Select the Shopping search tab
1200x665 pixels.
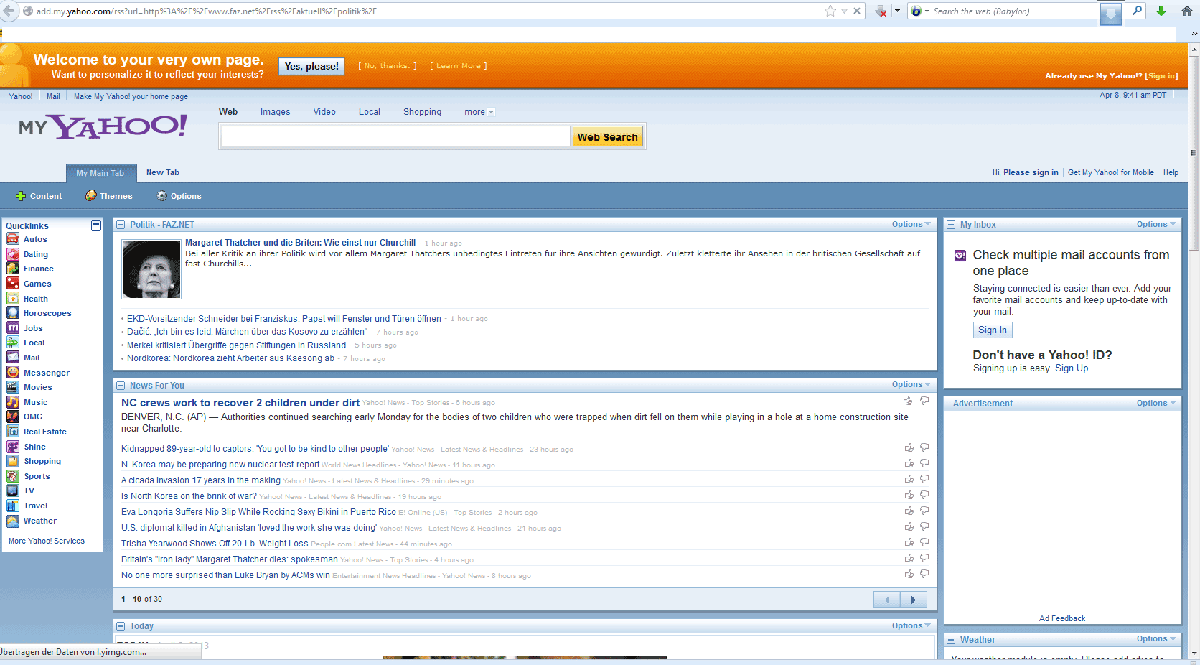422,112
